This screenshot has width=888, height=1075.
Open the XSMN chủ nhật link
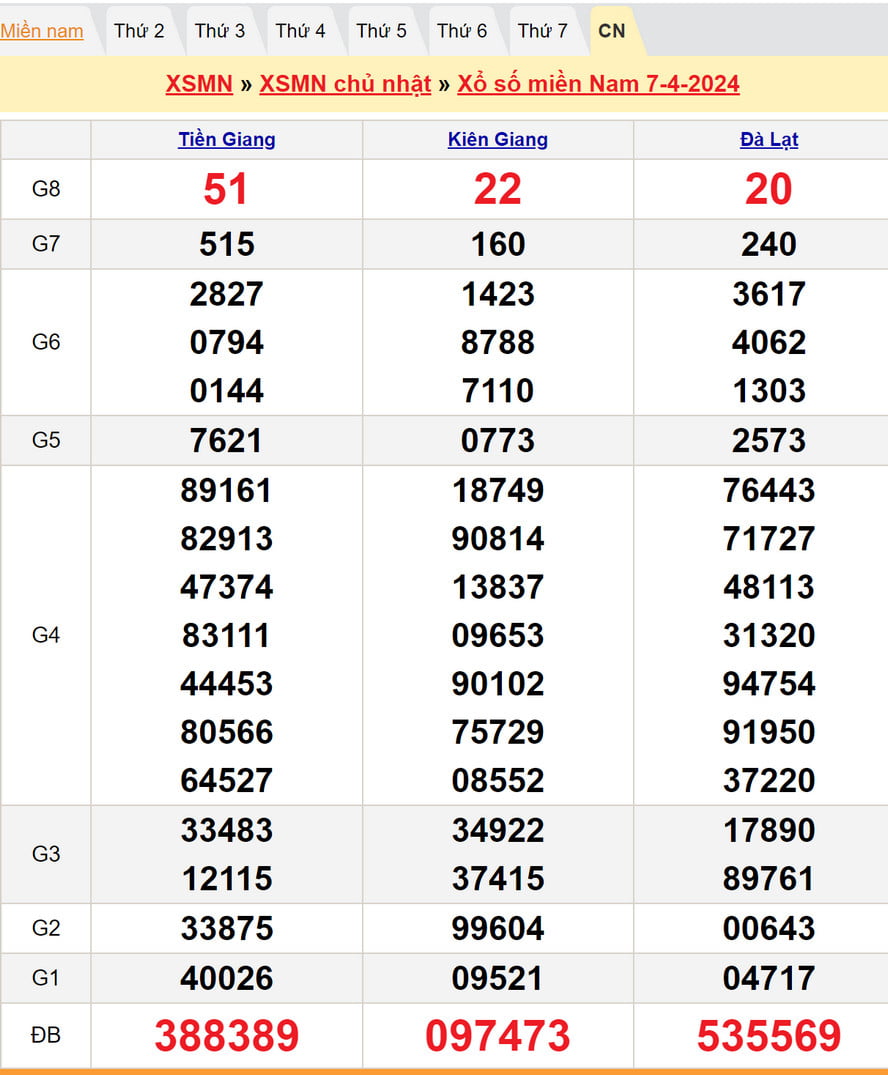(x=345, y=84)
